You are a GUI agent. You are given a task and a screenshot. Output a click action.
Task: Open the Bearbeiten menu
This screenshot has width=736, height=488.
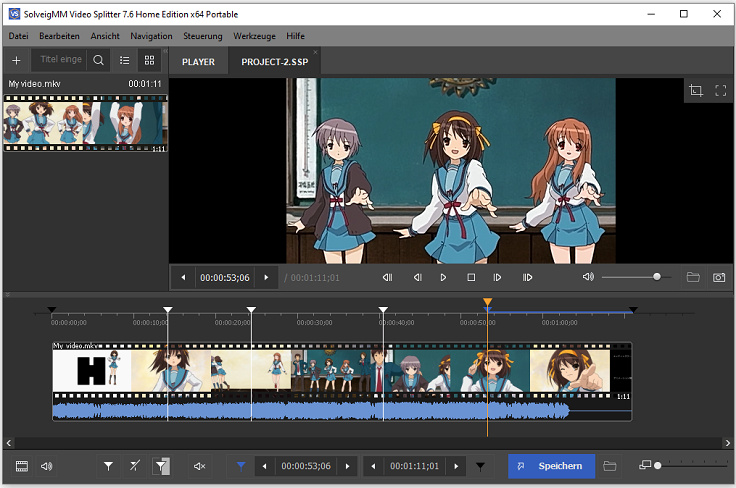60,36
